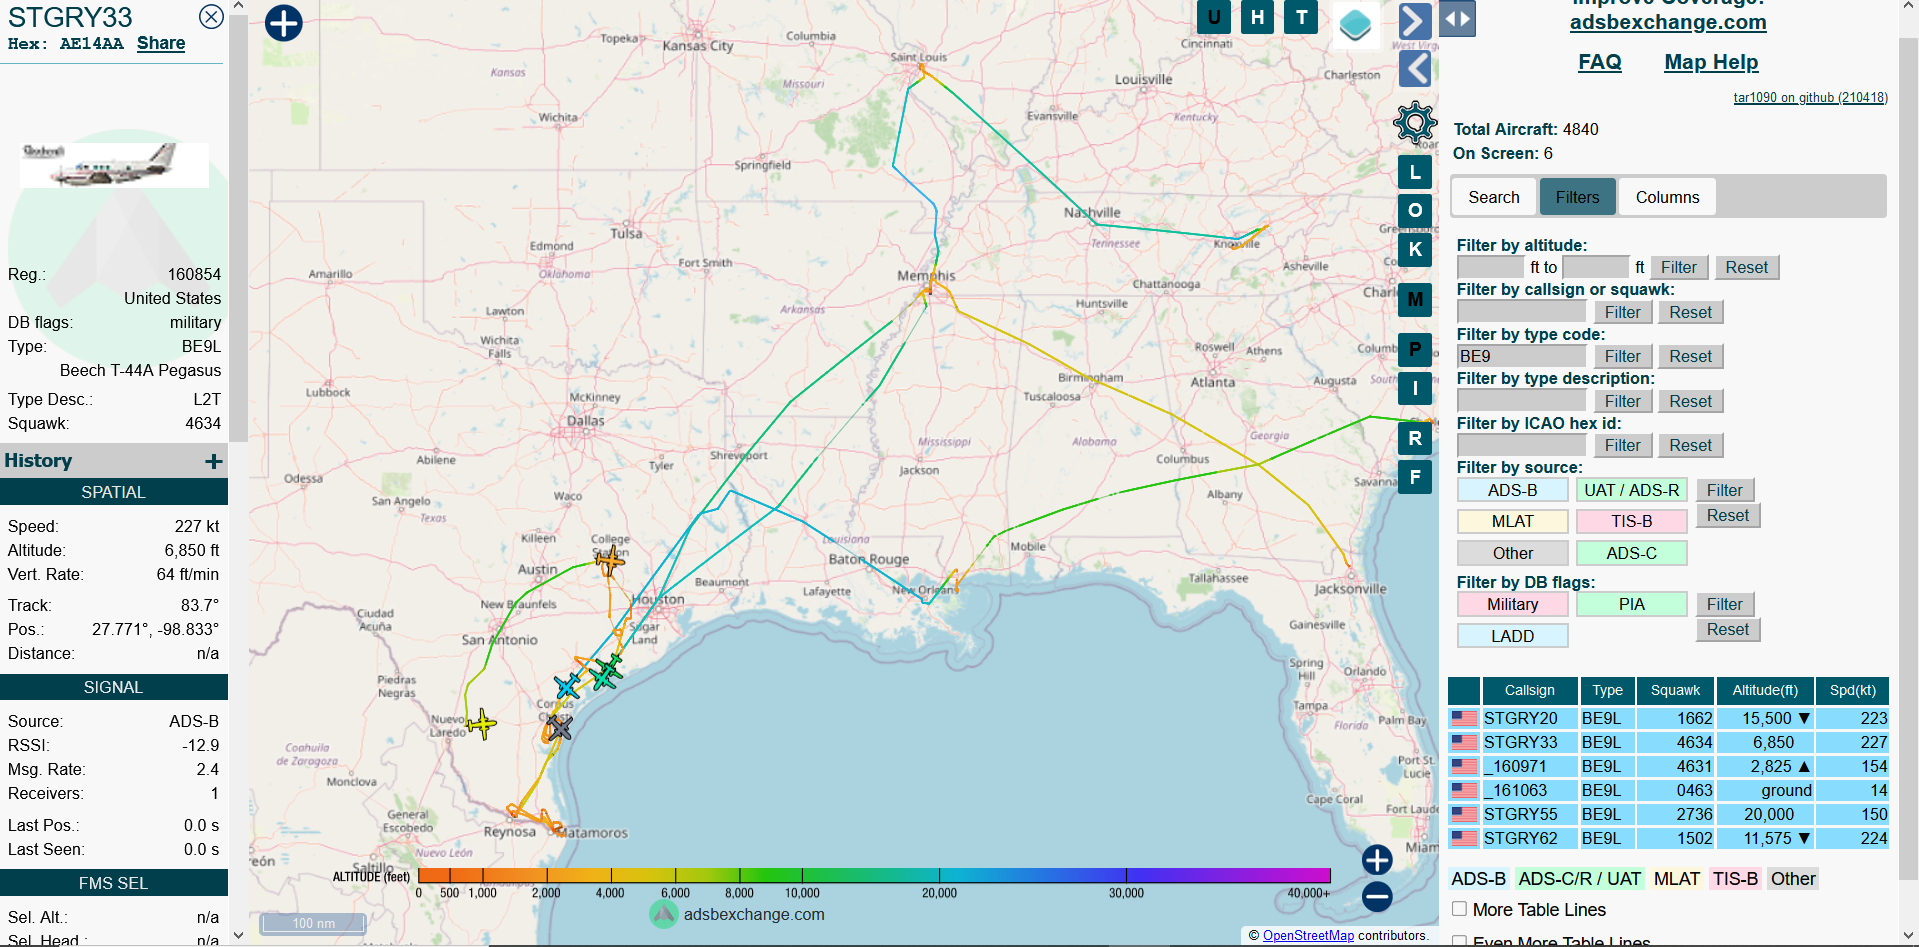Viewport: 1919px width, 947px height.
Task: Select the STGRY55 row in aircraft table
Action: [x=1668, y=814]
